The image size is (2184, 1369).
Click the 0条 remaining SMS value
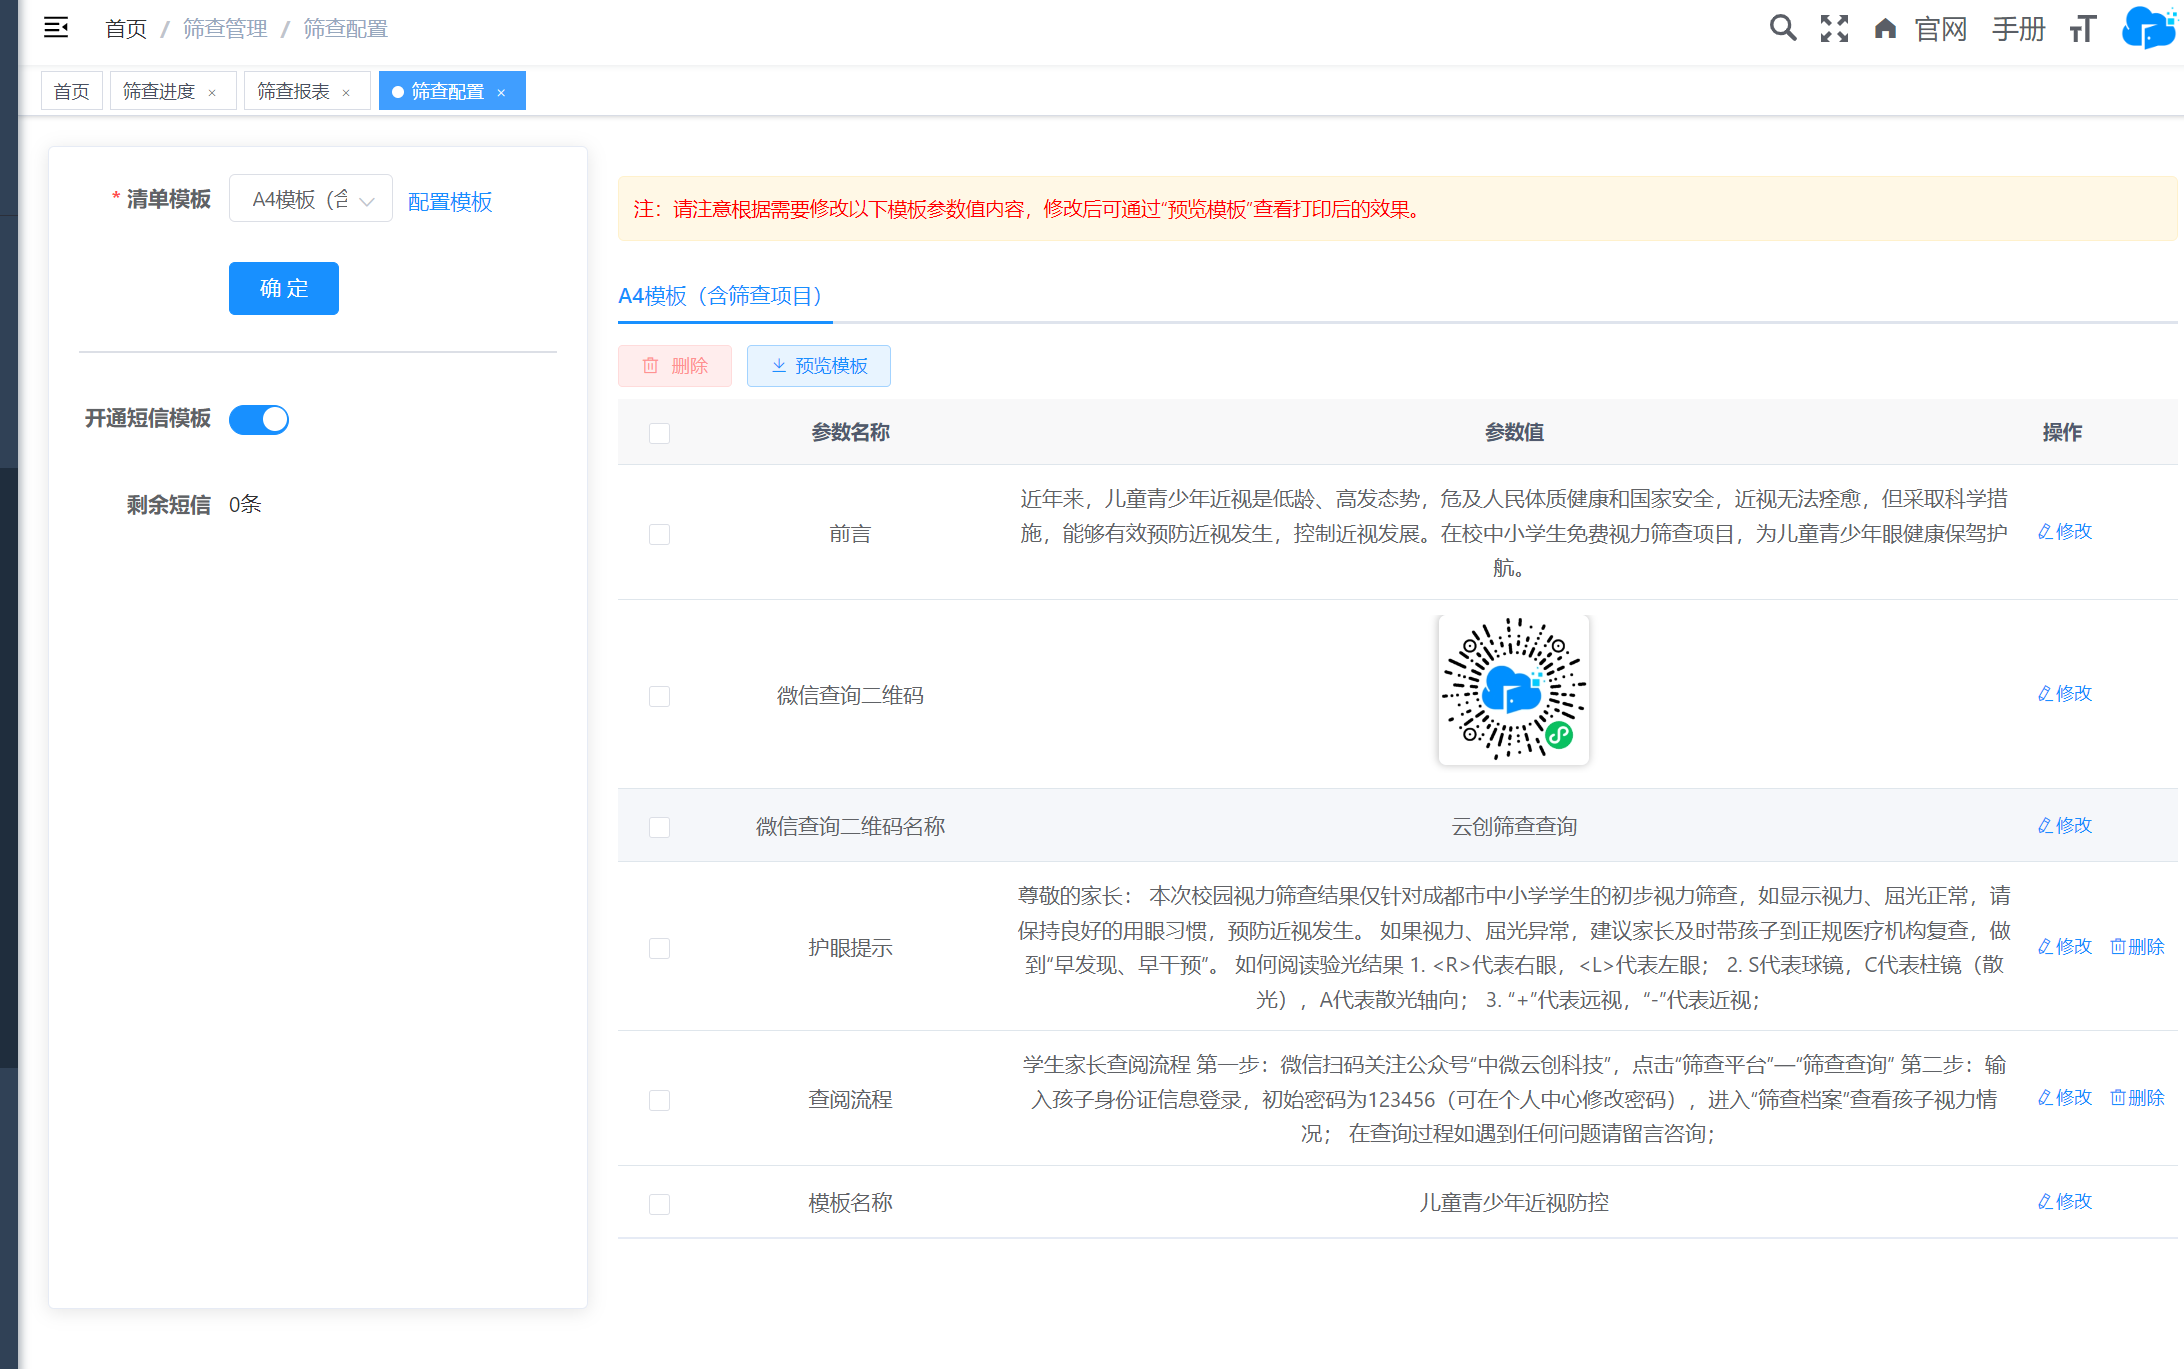(245, 504)
